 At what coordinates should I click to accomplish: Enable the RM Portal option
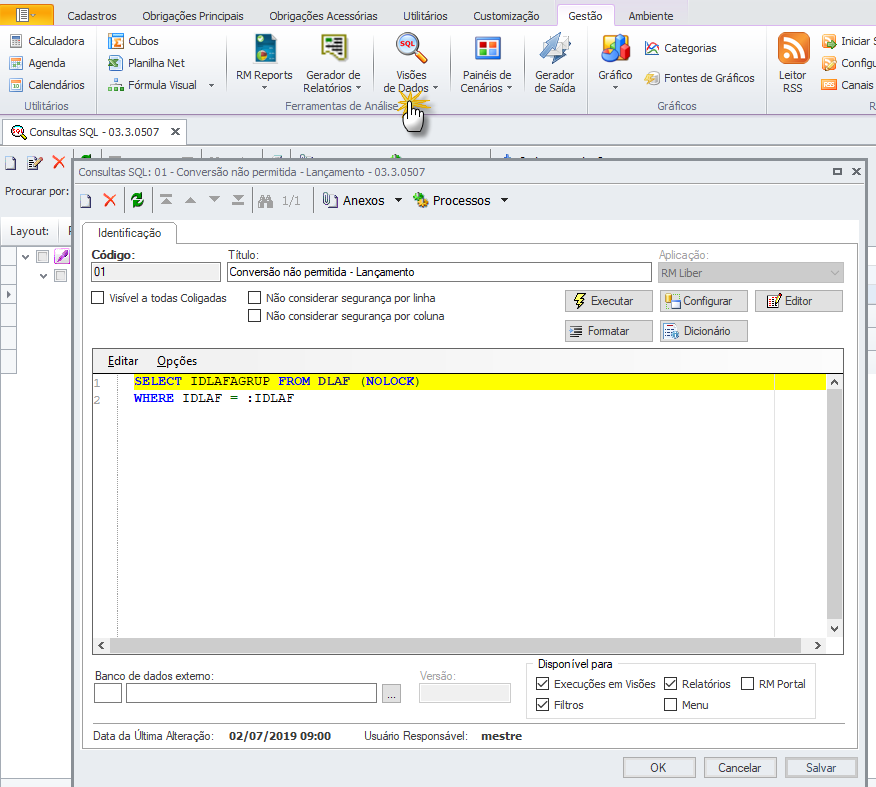748,683
